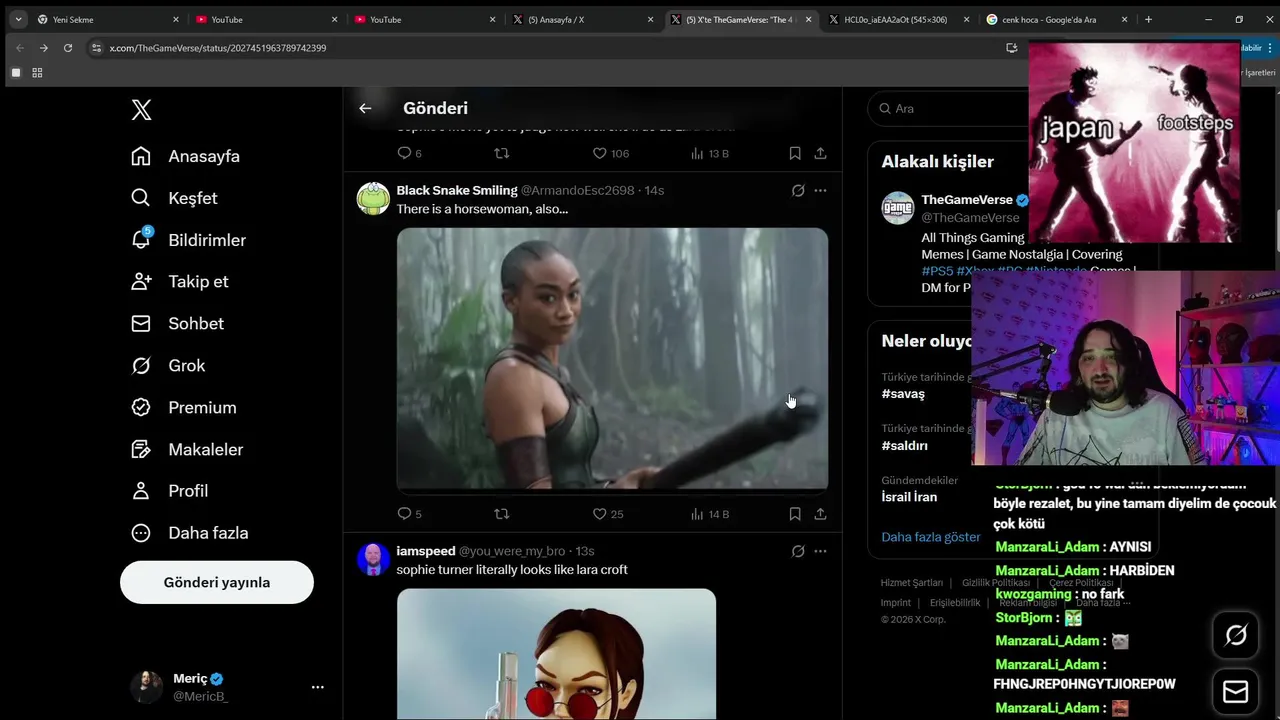
Task: Open TheGameVerse profile in Alakalı kişiler
Action: 967,200
